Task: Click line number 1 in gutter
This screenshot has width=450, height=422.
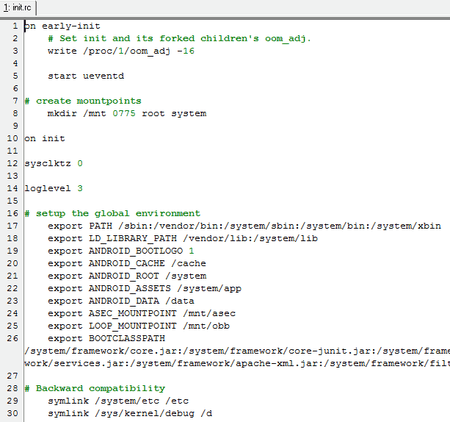Action: 15,26
